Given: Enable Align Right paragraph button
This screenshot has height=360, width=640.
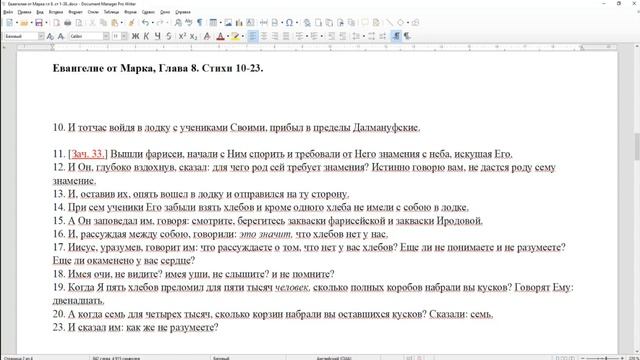Looking at the screenshot, I should (275, 36).
